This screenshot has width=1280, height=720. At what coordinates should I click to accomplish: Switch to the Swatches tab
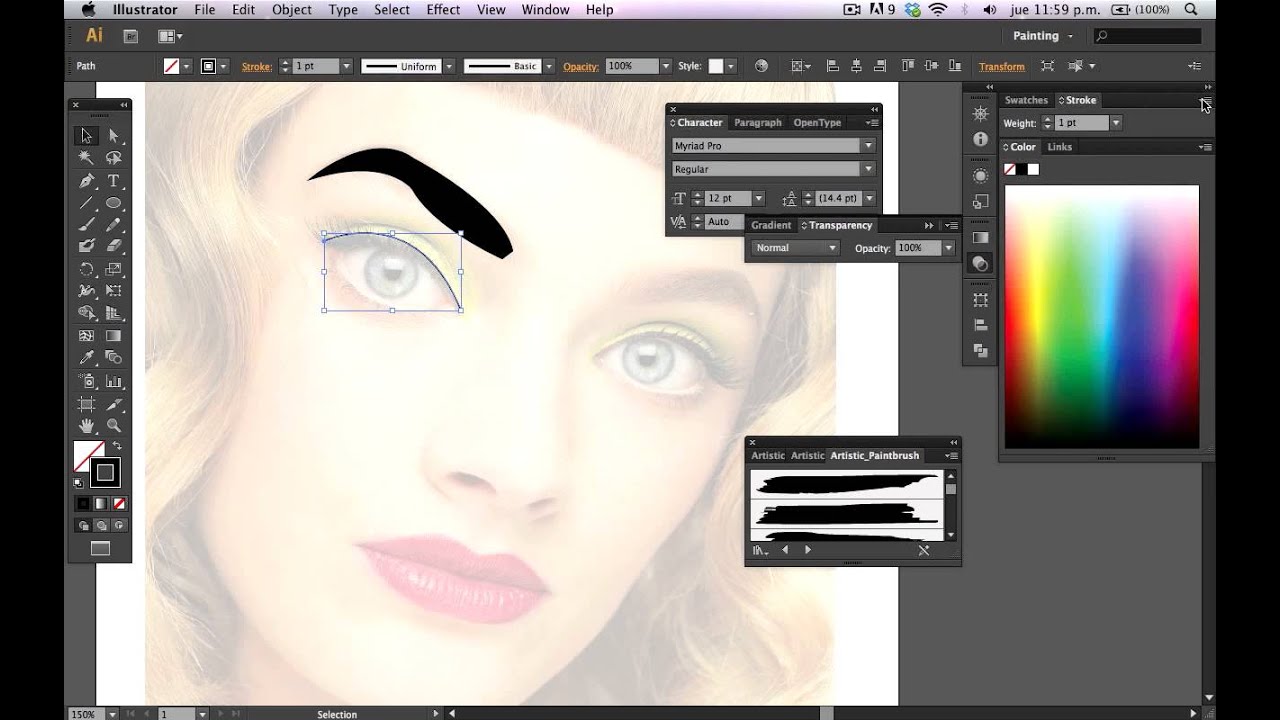1026,100
